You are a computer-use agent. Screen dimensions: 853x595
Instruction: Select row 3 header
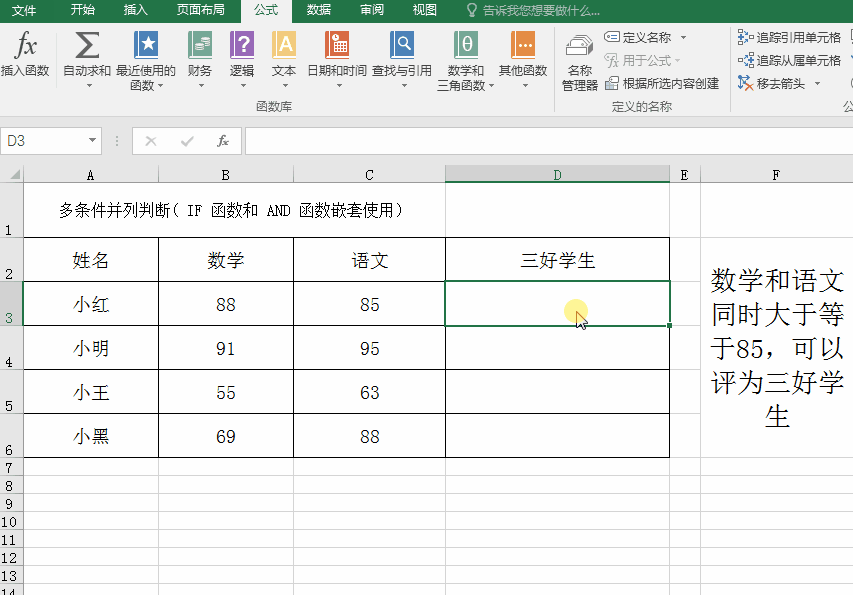tap(11, 303)
